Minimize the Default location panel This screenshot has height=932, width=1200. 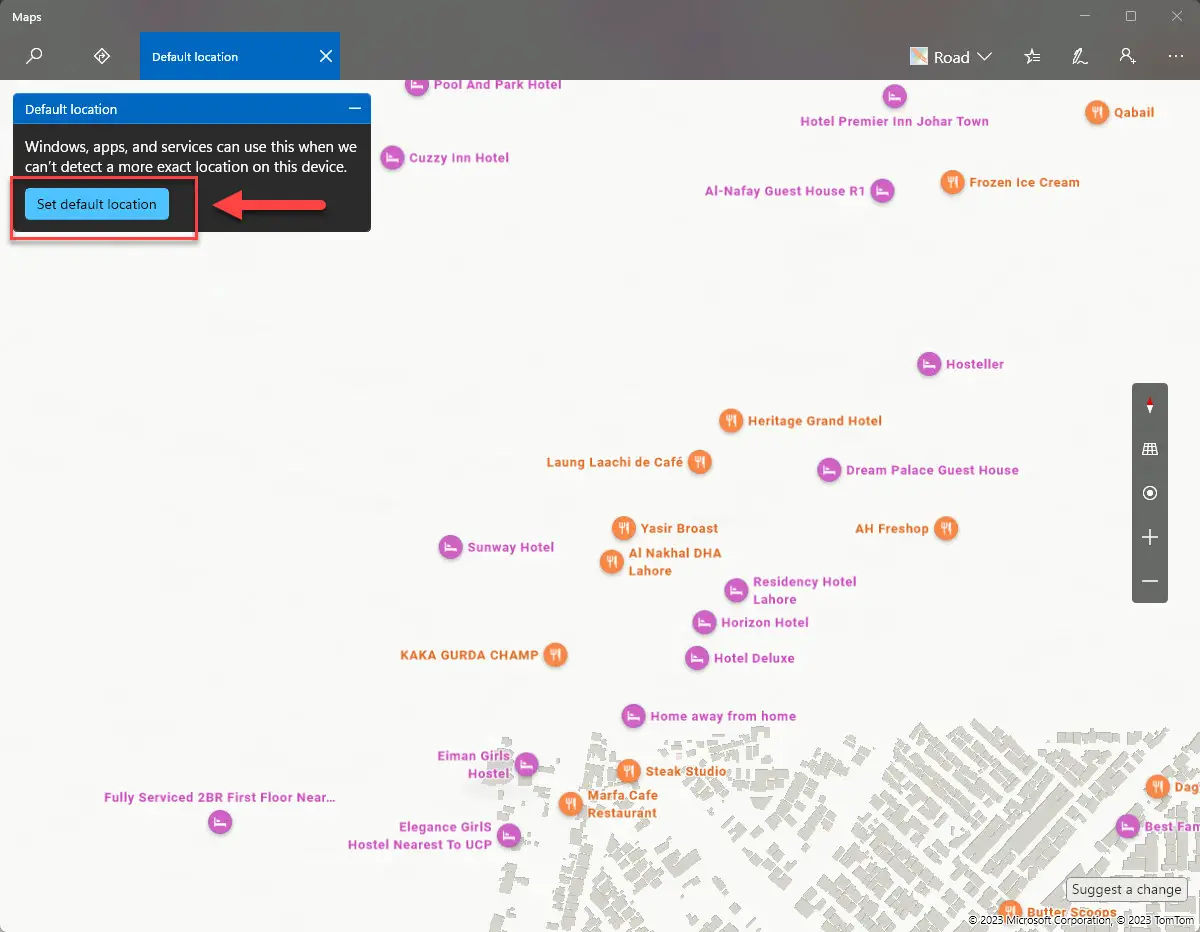354,109
